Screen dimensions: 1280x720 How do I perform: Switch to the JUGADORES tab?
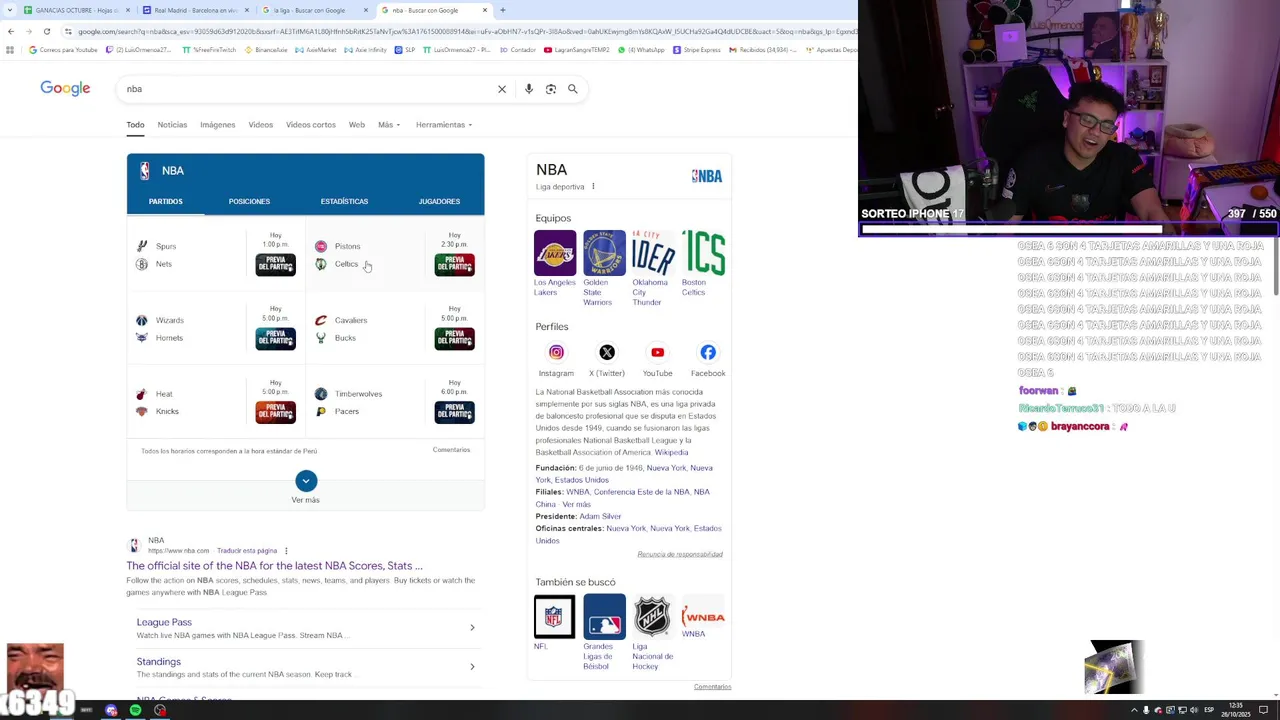tap(439, 201)
